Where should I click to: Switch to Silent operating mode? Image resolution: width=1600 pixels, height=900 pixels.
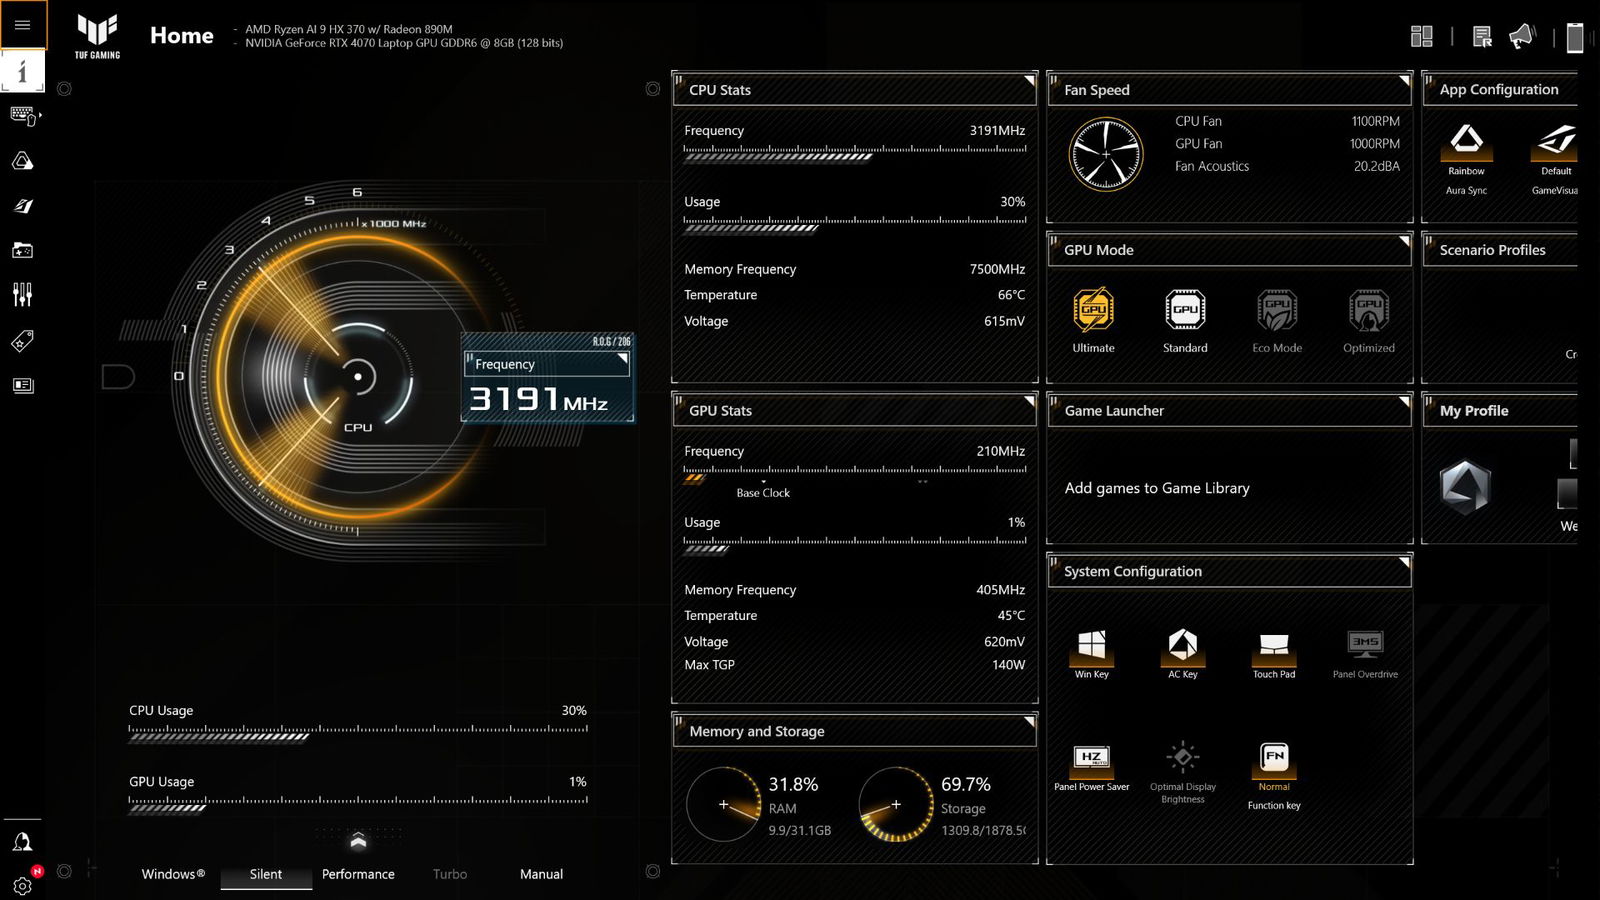point(266,874)
